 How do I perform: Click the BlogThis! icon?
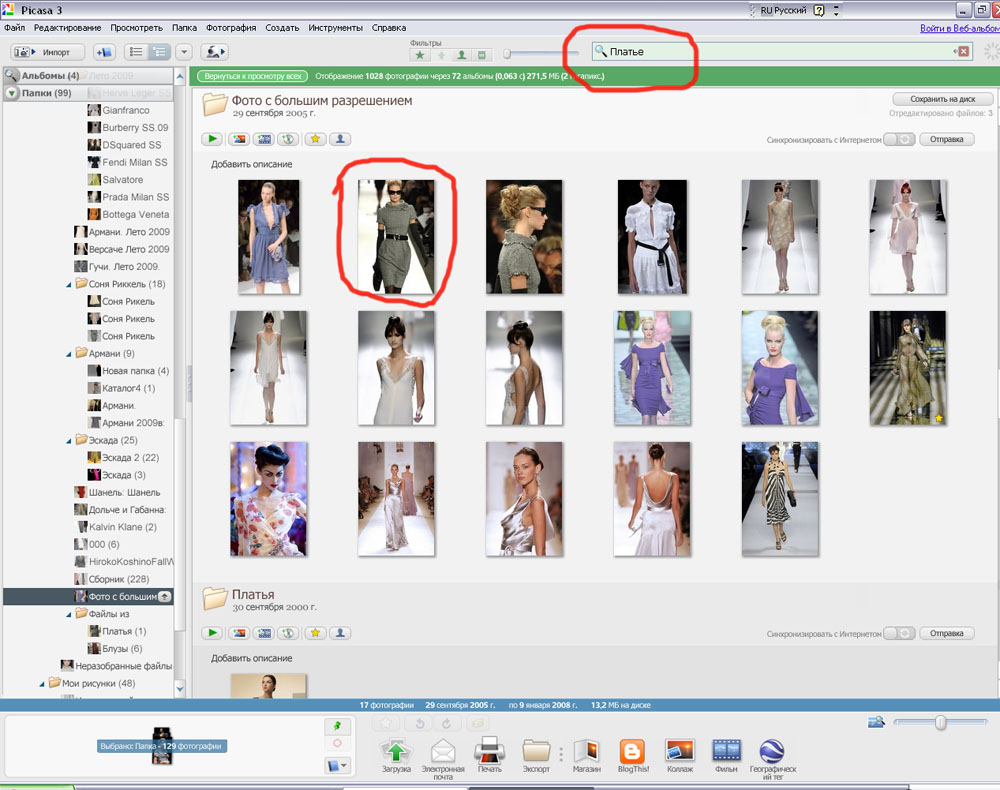click(x=632, y=750)
